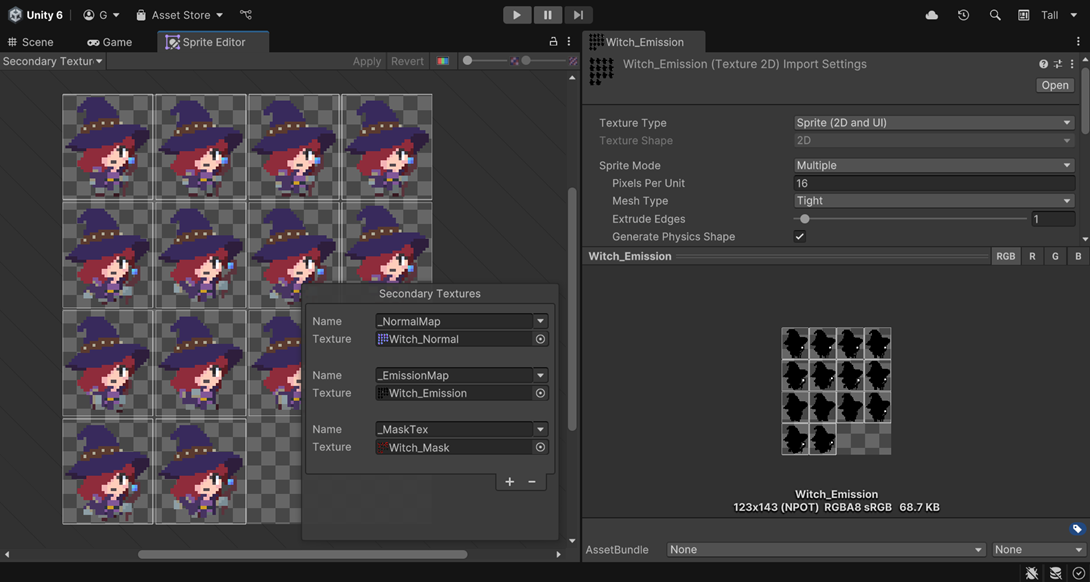Screen dimensions: 1090x582
Task: Pick texture for Witch_Normal object picker
Action: 539,339
